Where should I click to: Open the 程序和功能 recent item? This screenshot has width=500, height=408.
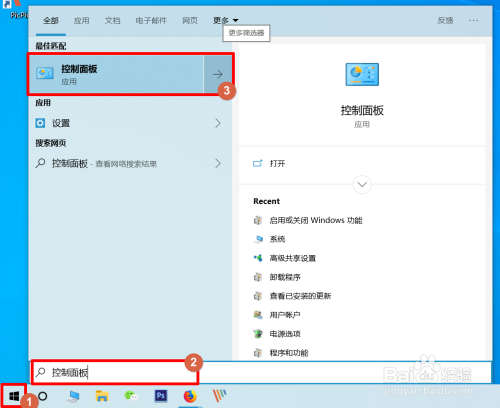pyautogui.click(x=289, y=353)
